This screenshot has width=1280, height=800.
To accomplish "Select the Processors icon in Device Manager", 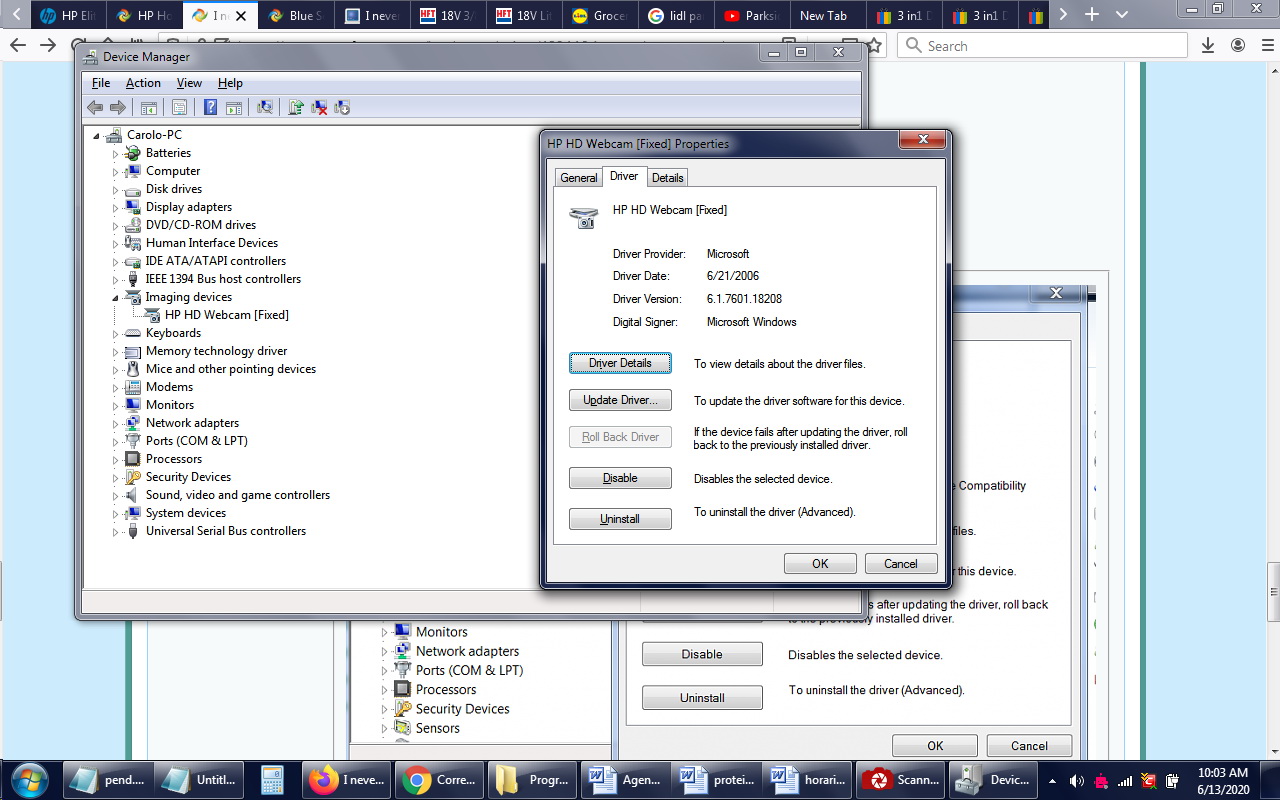I will click(x=132, y=459).
